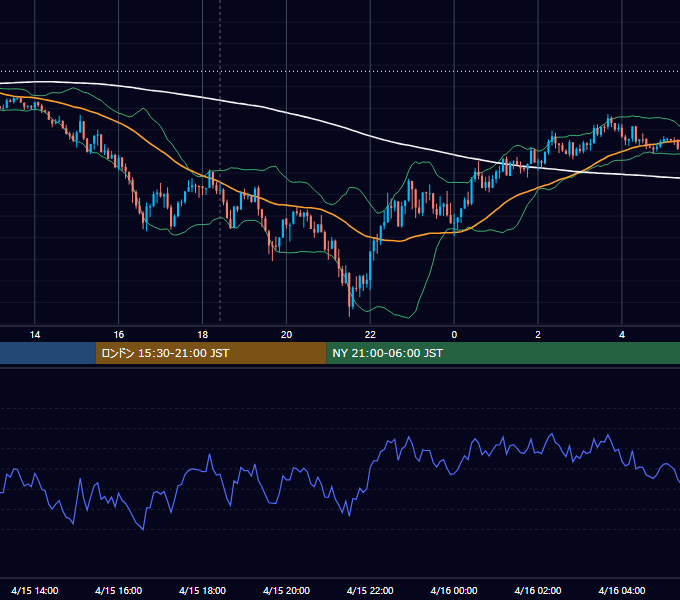Click the blue session bar before ロンドン
The height and width of the screenshot is (600, 680).
pos(48,353)
